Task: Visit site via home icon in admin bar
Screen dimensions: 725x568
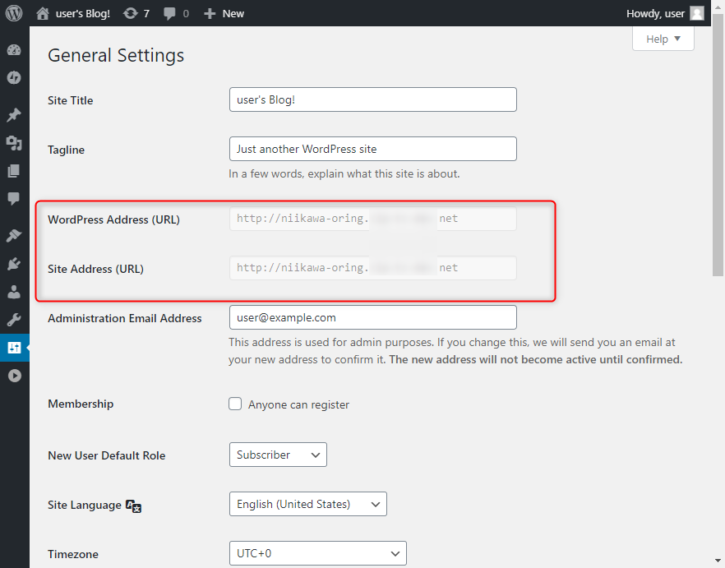Action: pyautogui.click(x=43, y=13)
